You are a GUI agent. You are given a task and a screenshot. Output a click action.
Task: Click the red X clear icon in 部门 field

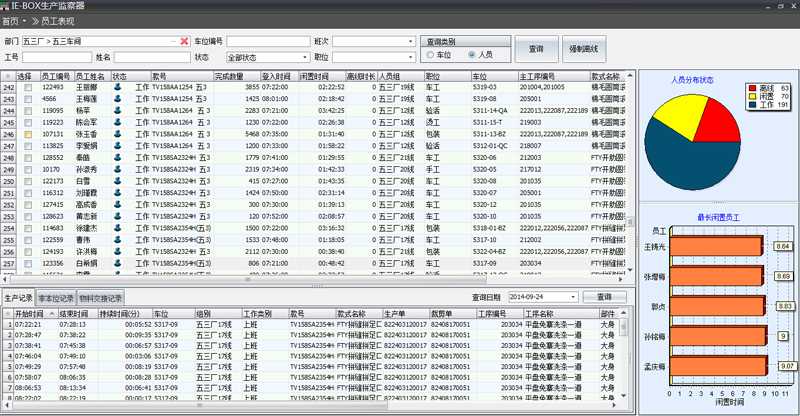pos(184,41)
